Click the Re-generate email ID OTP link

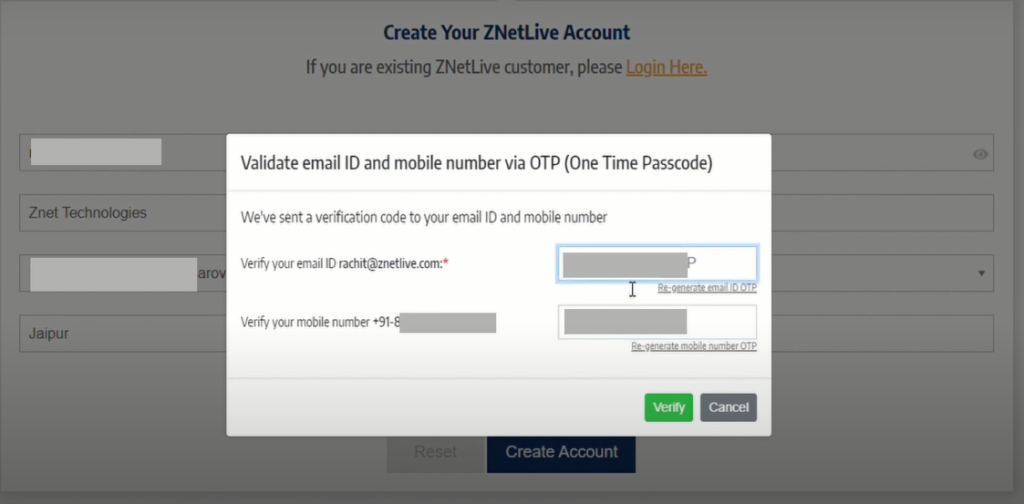pos(707,288)
